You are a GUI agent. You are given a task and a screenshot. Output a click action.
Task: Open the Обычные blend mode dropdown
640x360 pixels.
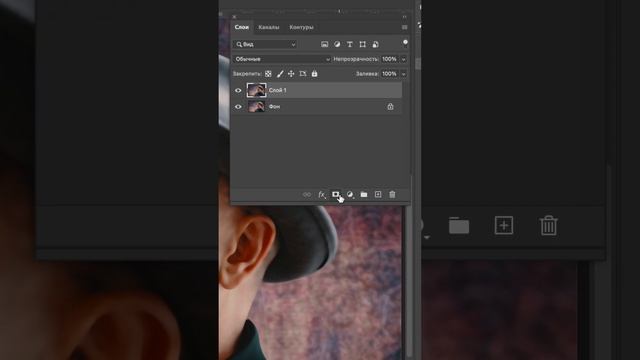(282, 59)
